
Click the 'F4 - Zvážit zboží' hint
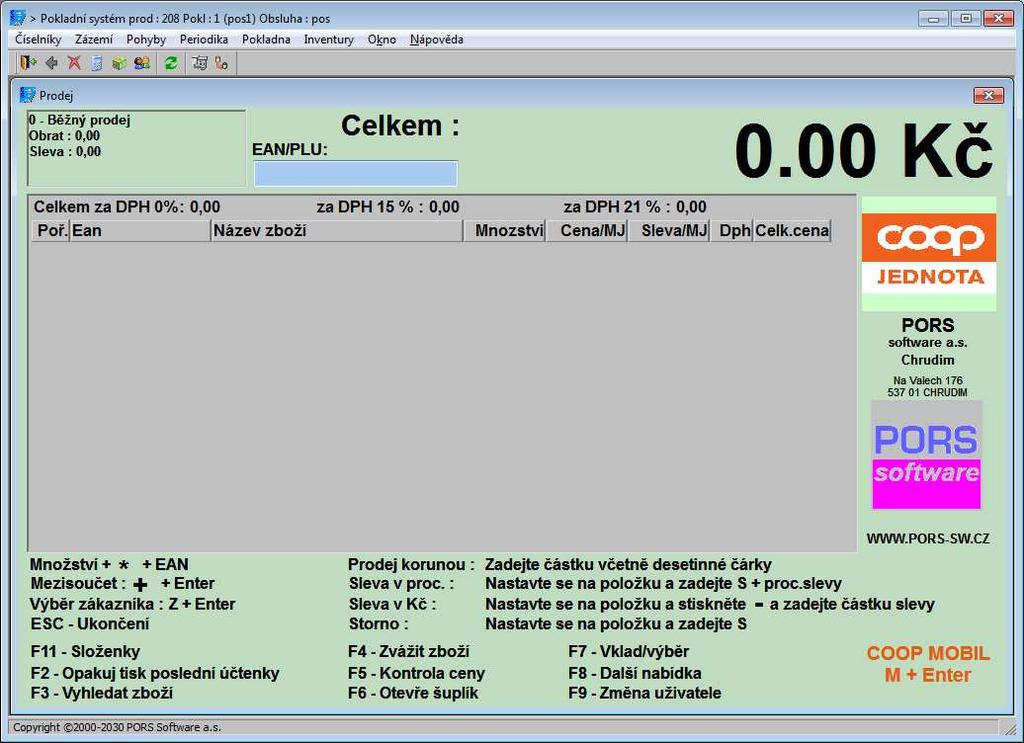click(408, 651)
